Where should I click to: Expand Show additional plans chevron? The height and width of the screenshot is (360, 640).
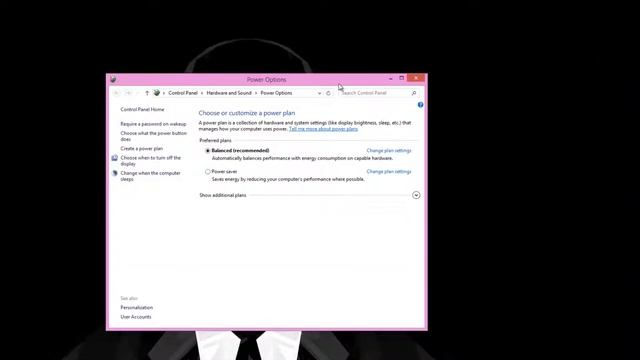pyautogui.click(x=416, y=195)
